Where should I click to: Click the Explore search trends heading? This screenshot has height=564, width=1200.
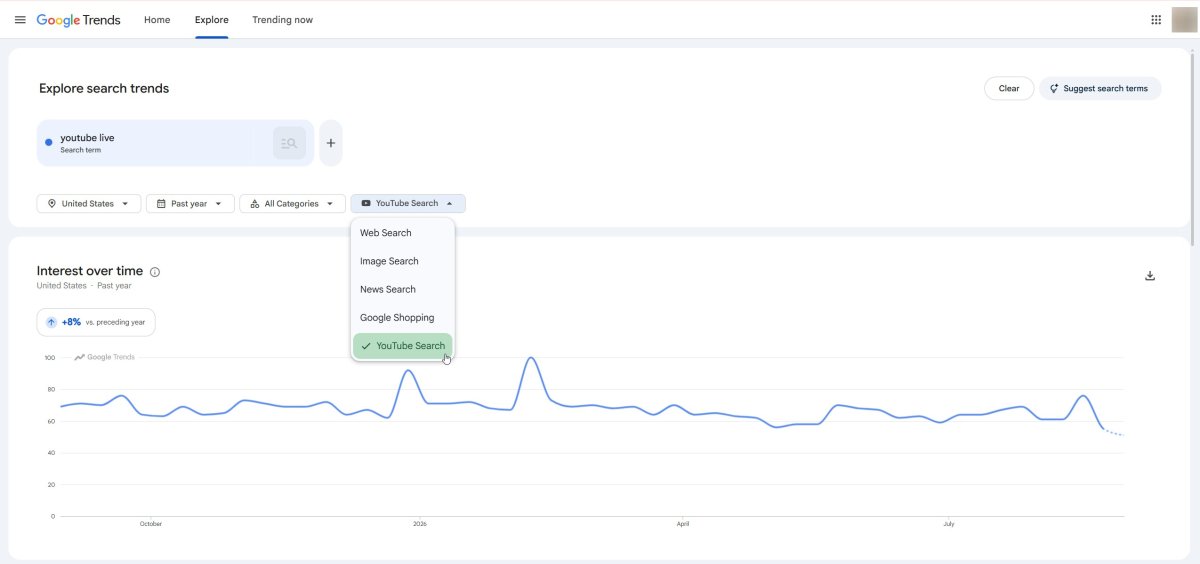click(104, 88)
